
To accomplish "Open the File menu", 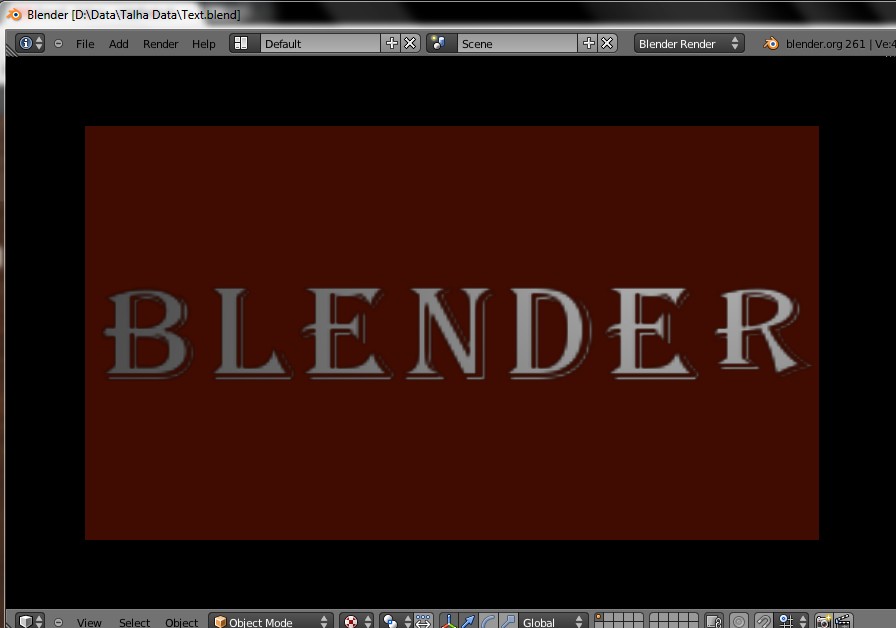I will tap(85, 43).
